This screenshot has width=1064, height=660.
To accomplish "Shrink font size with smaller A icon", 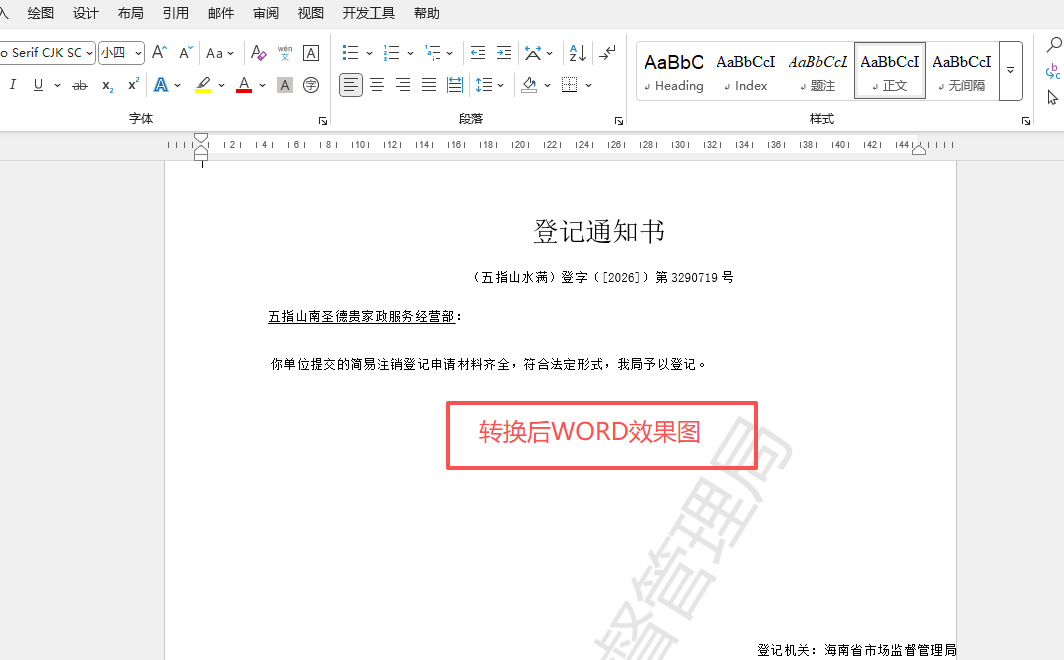I will click(x=186, y=52).
